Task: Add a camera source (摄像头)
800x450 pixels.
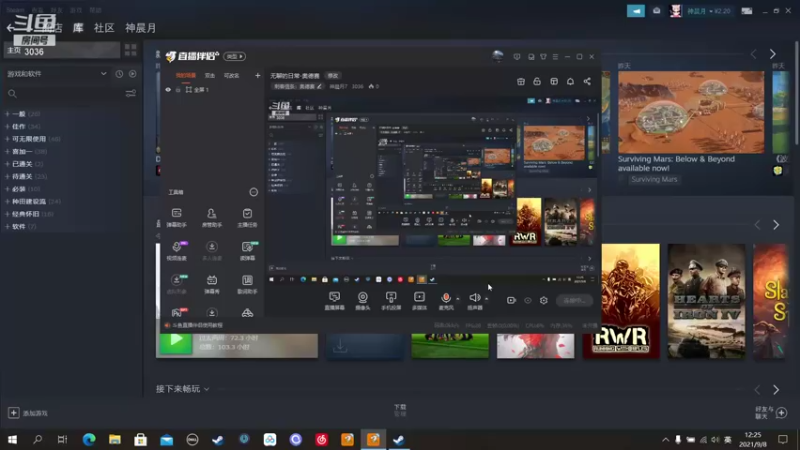Action: pyautogui.click(x=362, y=301)
